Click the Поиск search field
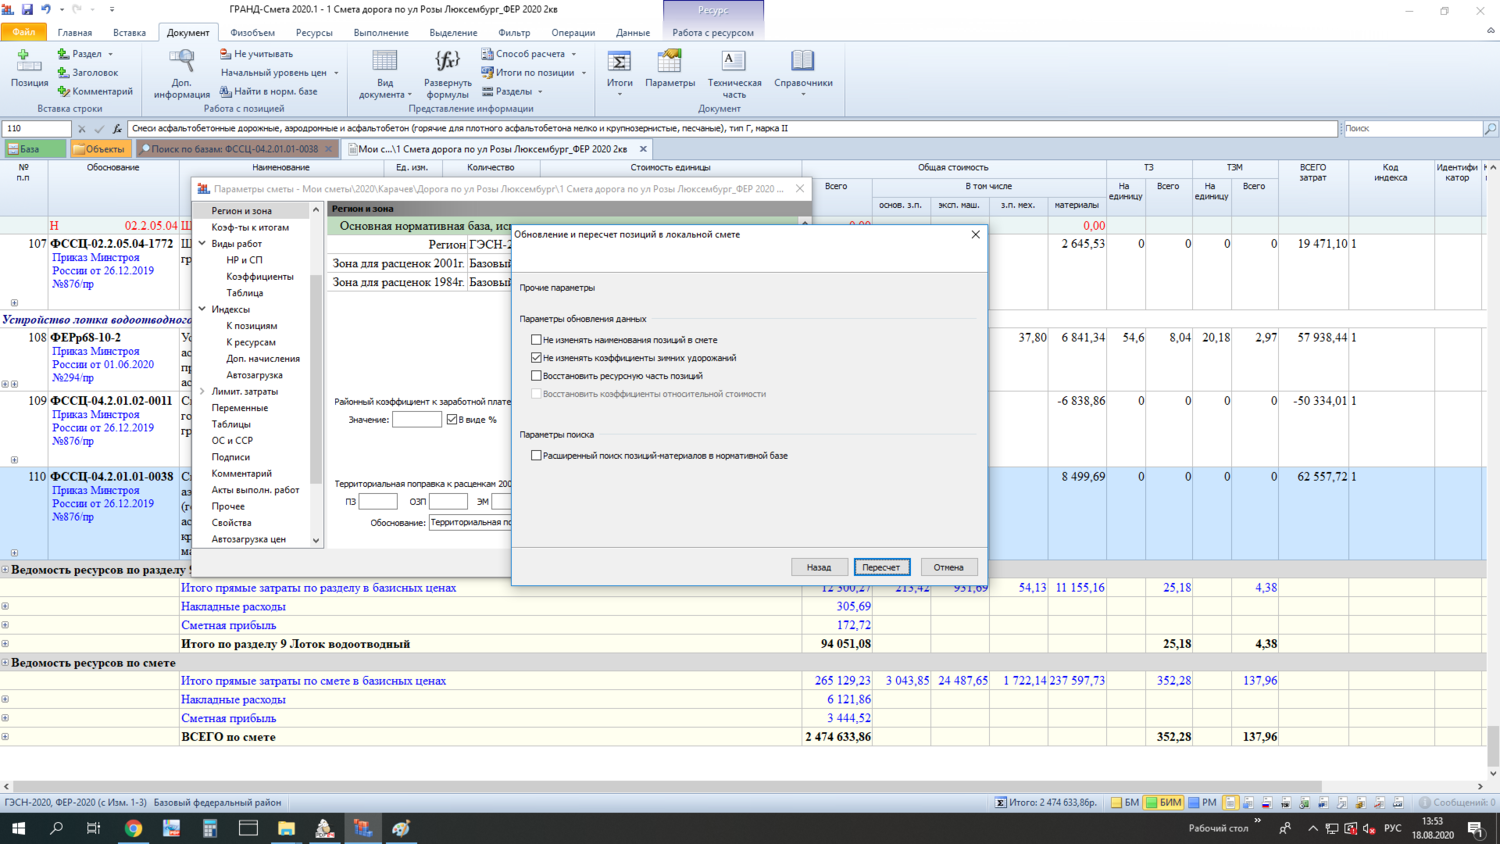The height and width of the screenshot is (844, 1500). pos(1410,129)
